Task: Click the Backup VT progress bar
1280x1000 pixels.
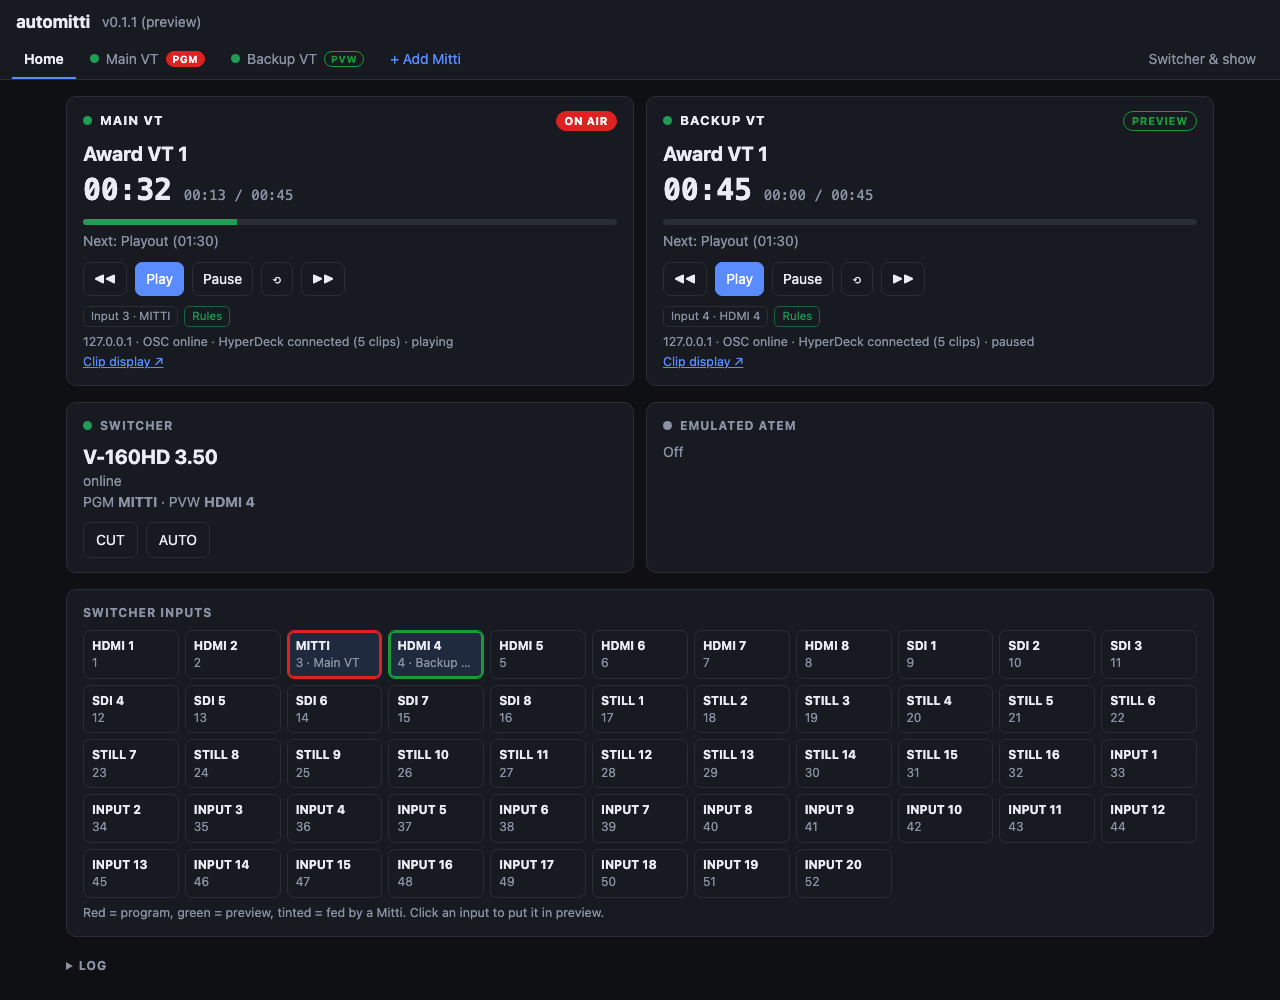Action: [x=930, y=222]
